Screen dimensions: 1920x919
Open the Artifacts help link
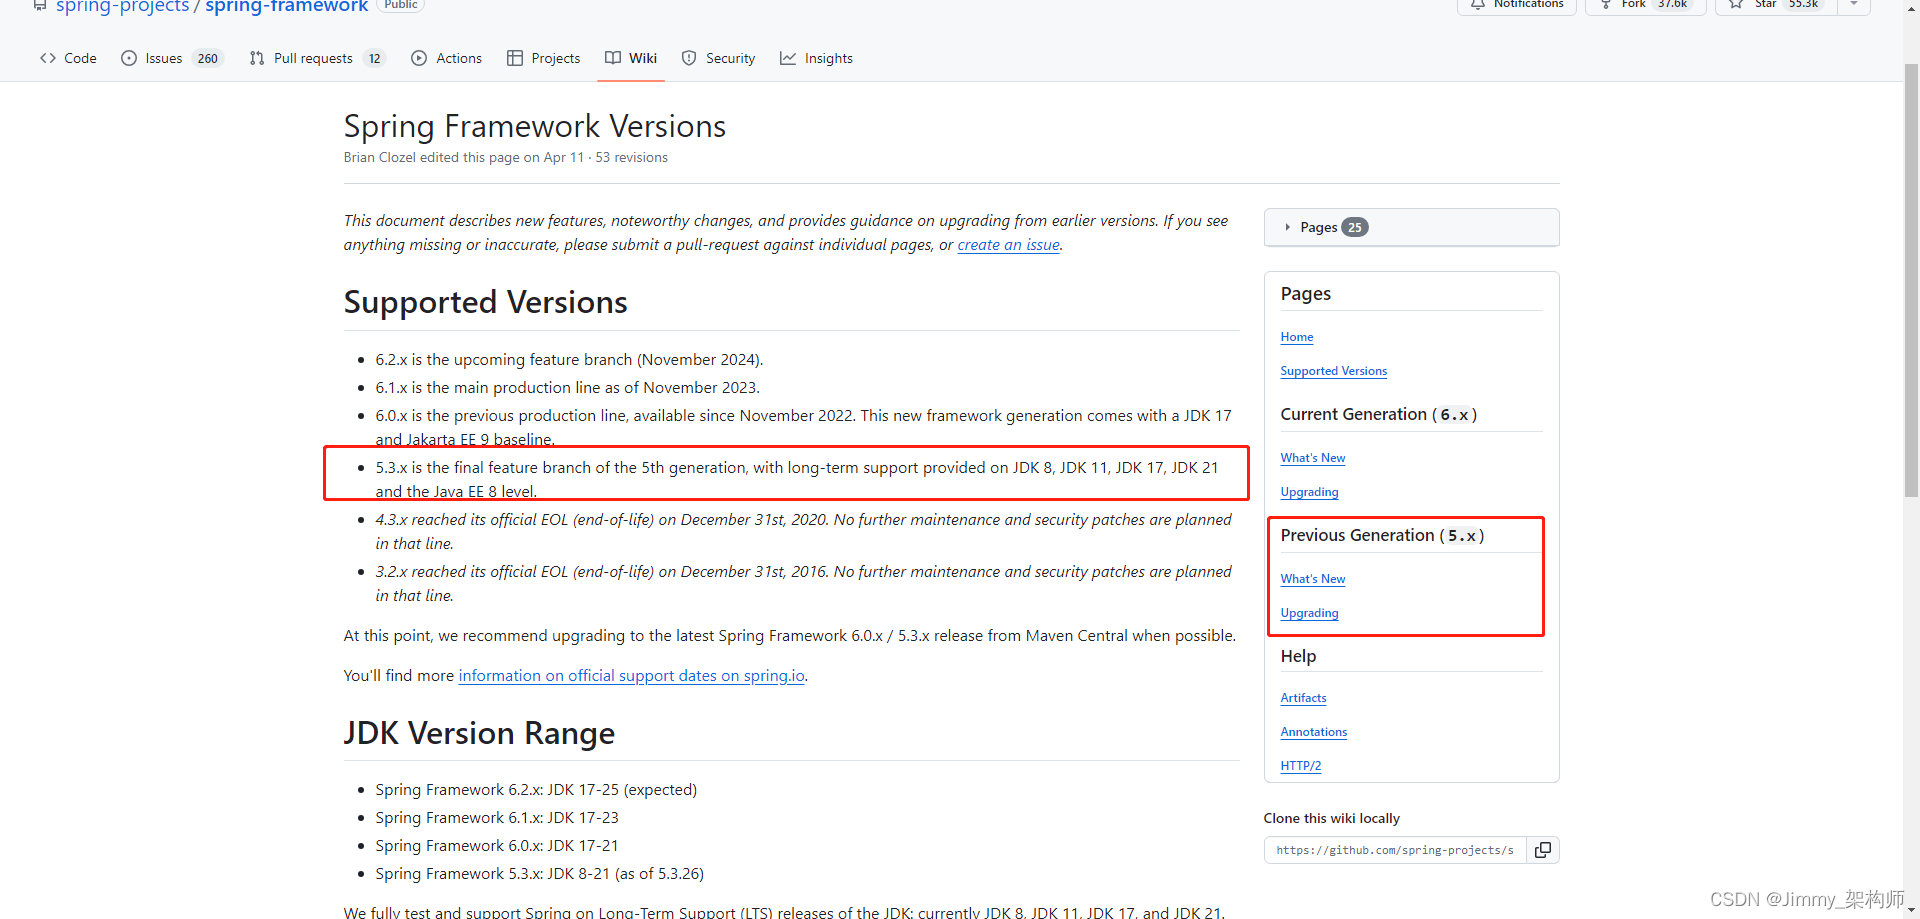tap(1303, 698)
